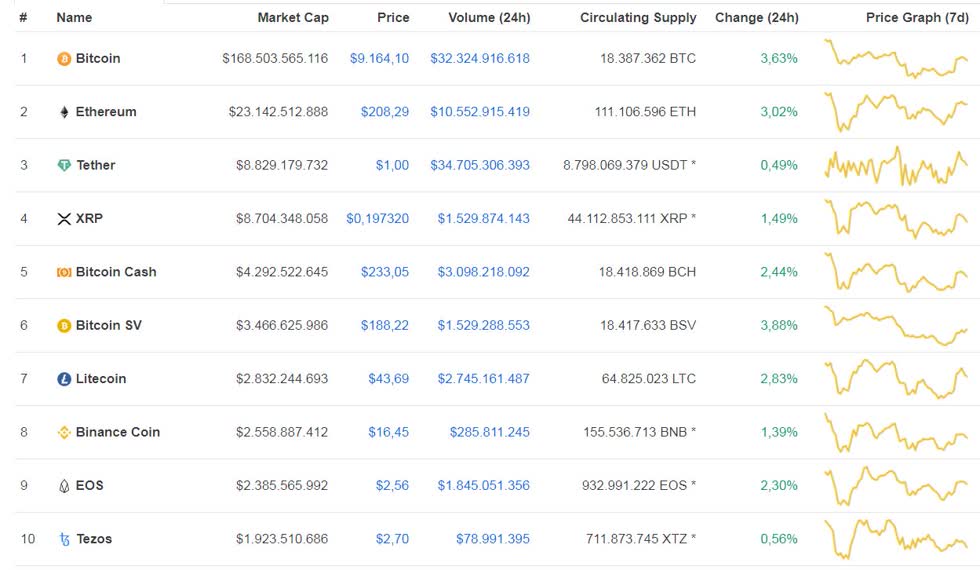This screenshot has height=570, width=980.
Task: Click the Bitcoin Cash orange icon
Action: (x=64, y=272)
